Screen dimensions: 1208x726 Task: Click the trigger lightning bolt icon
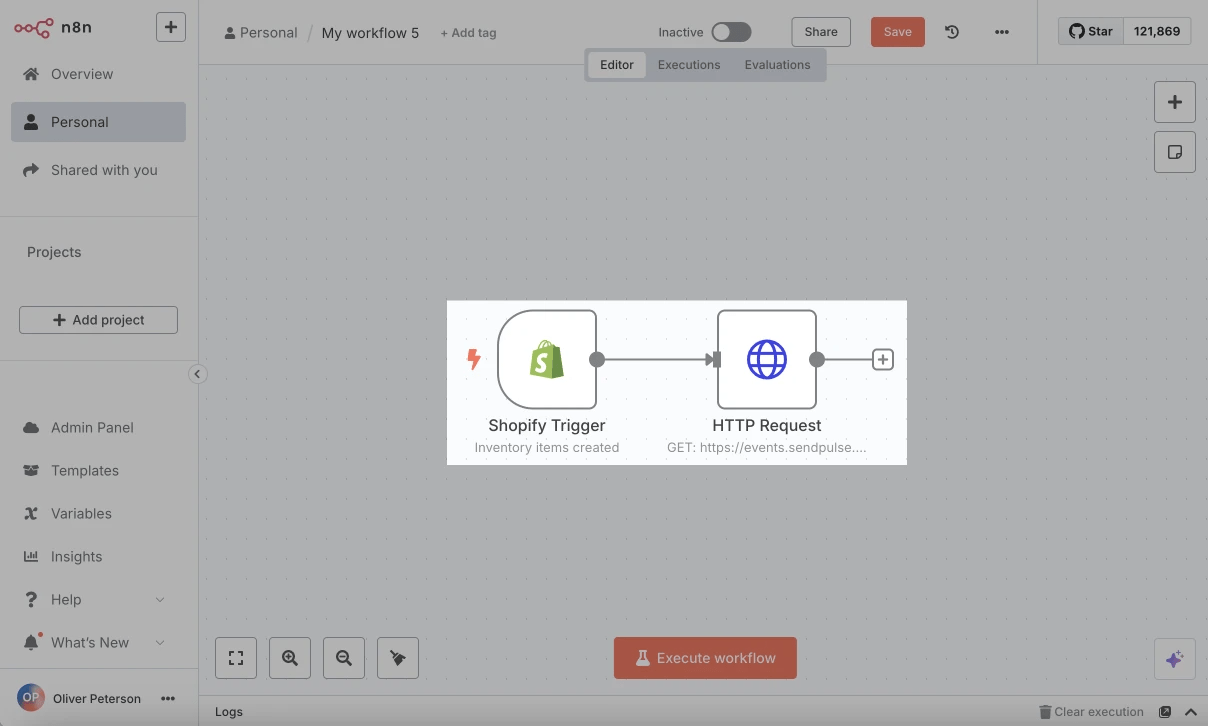click(x=474, y=359)
